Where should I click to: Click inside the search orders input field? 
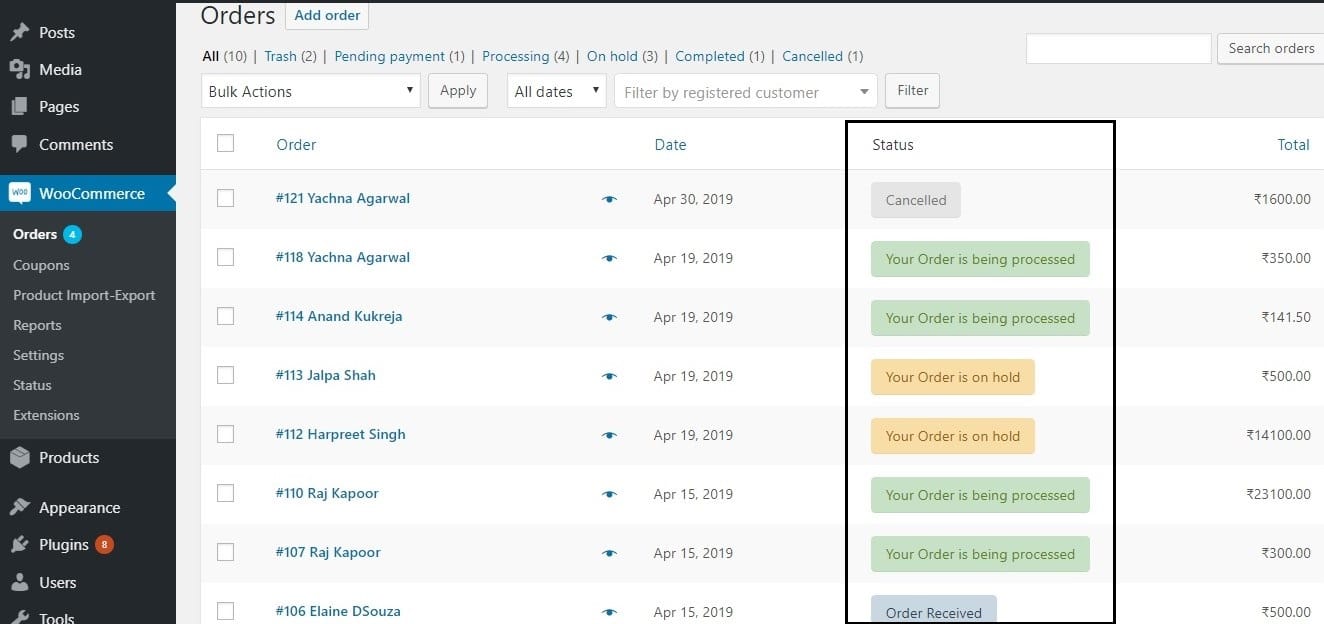point(1117,48)
